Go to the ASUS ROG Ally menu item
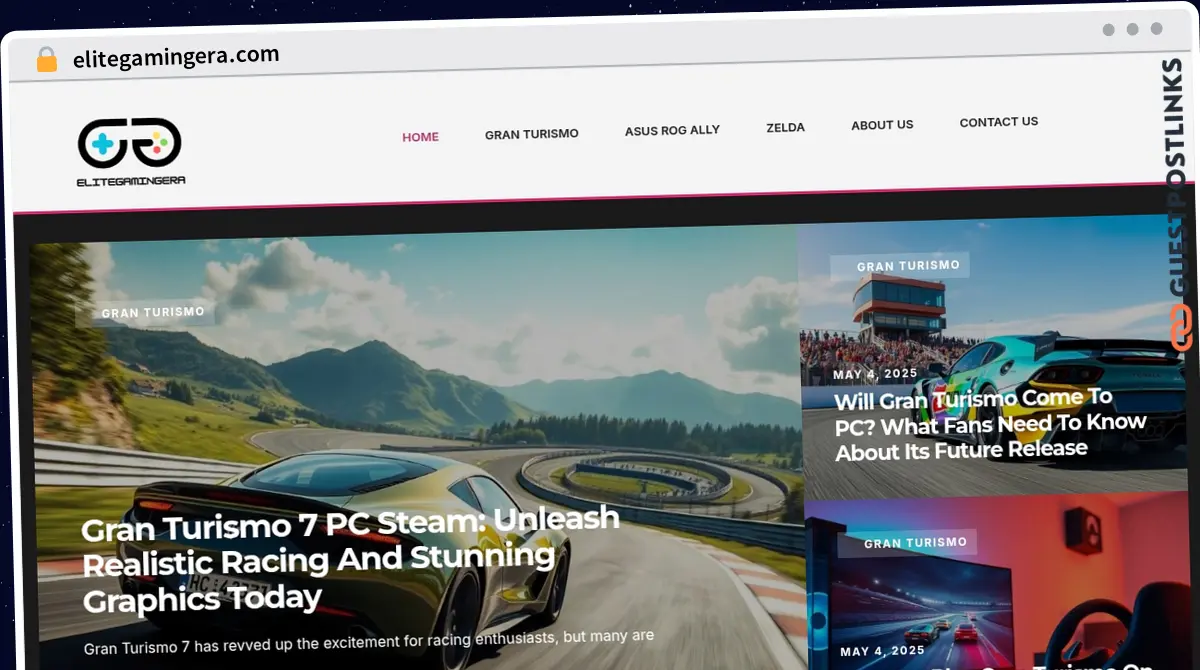 point(672,130)
